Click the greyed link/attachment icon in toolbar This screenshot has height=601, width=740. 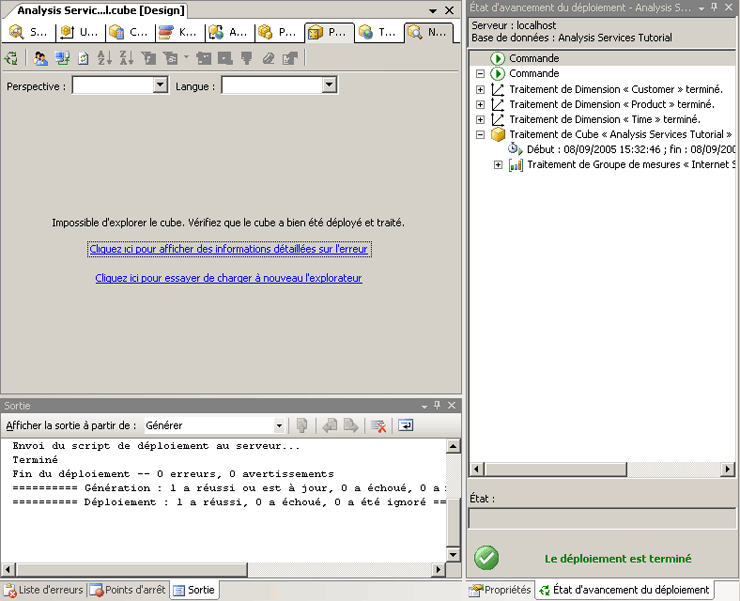tap(268, 58)
